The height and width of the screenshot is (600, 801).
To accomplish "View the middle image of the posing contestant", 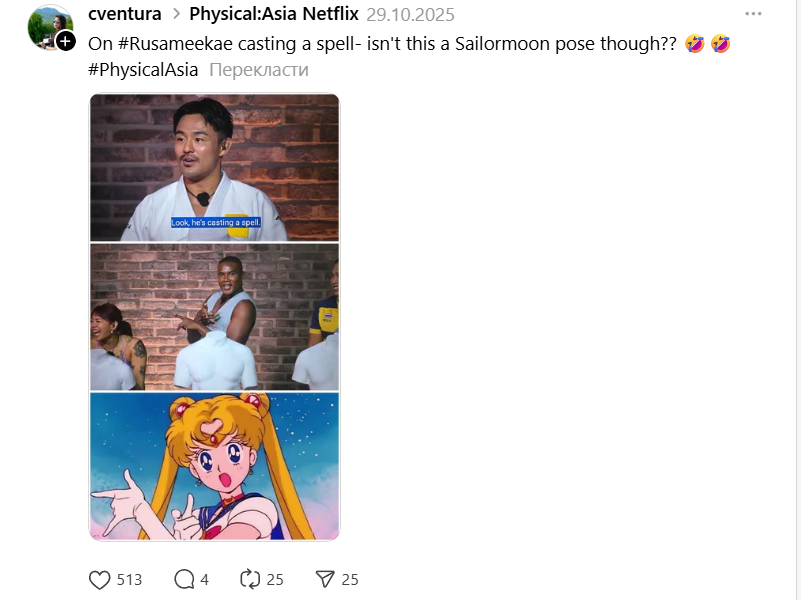I will 215,317.
